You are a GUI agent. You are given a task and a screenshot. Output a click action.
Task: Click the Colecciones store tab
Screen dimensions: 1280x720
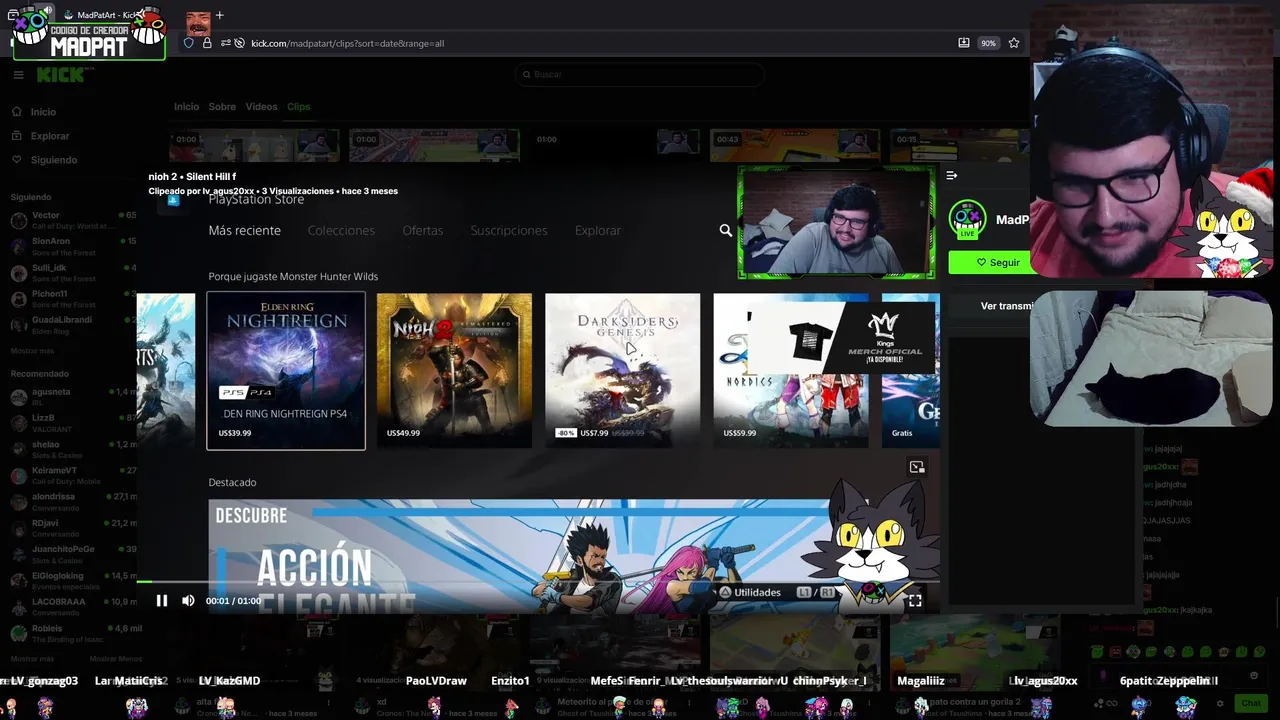pos(341,231)
